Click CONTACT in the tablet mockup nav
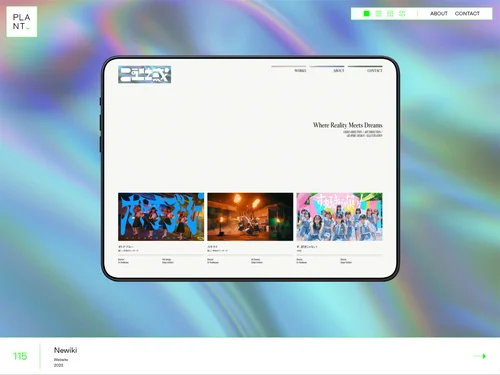 (375, 71)
